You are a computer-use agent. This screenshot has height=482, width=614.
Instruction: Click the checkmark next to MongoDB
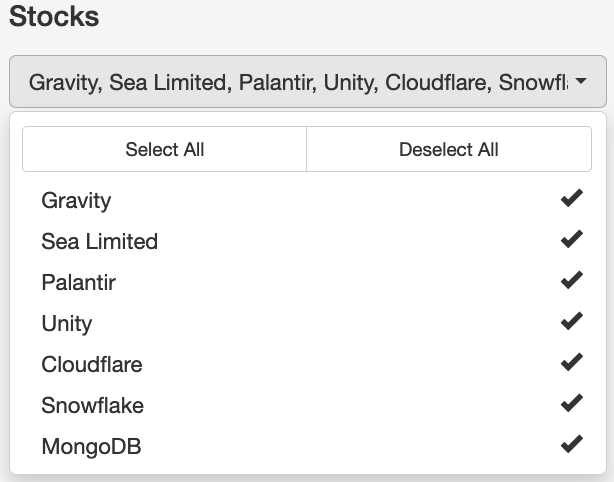[x=571, y=446]
